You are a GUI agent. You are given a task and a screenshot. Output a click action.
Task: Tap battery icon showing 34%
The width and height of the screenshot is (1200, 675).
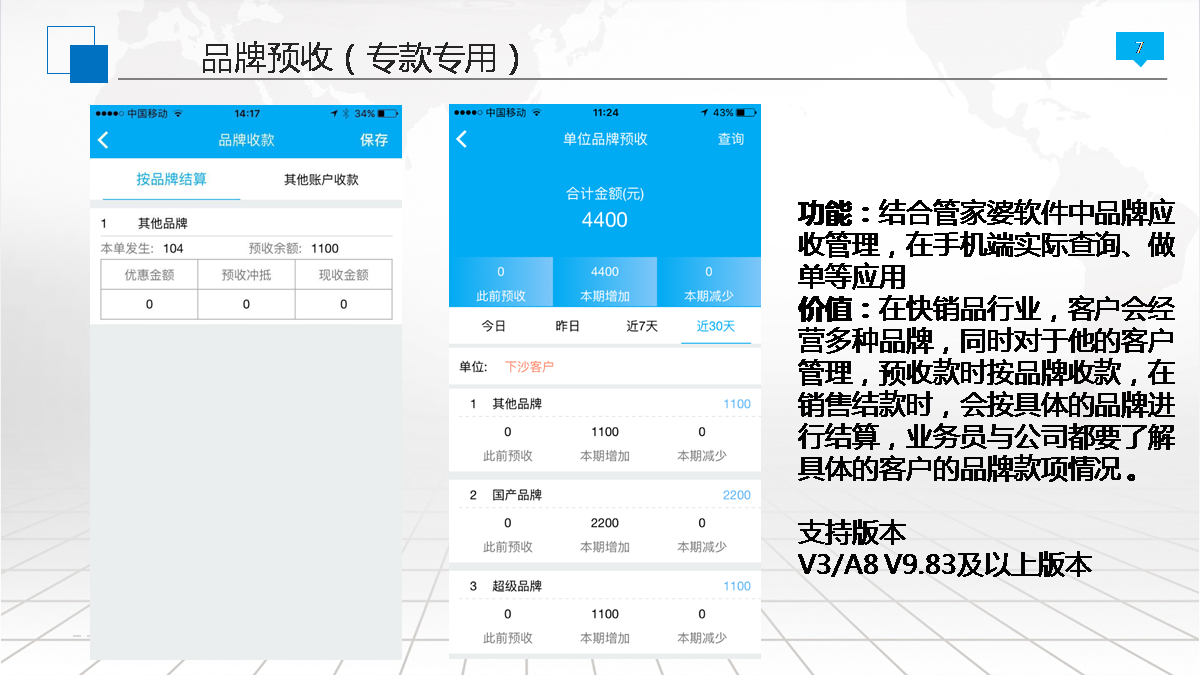(x=388, y=113)
